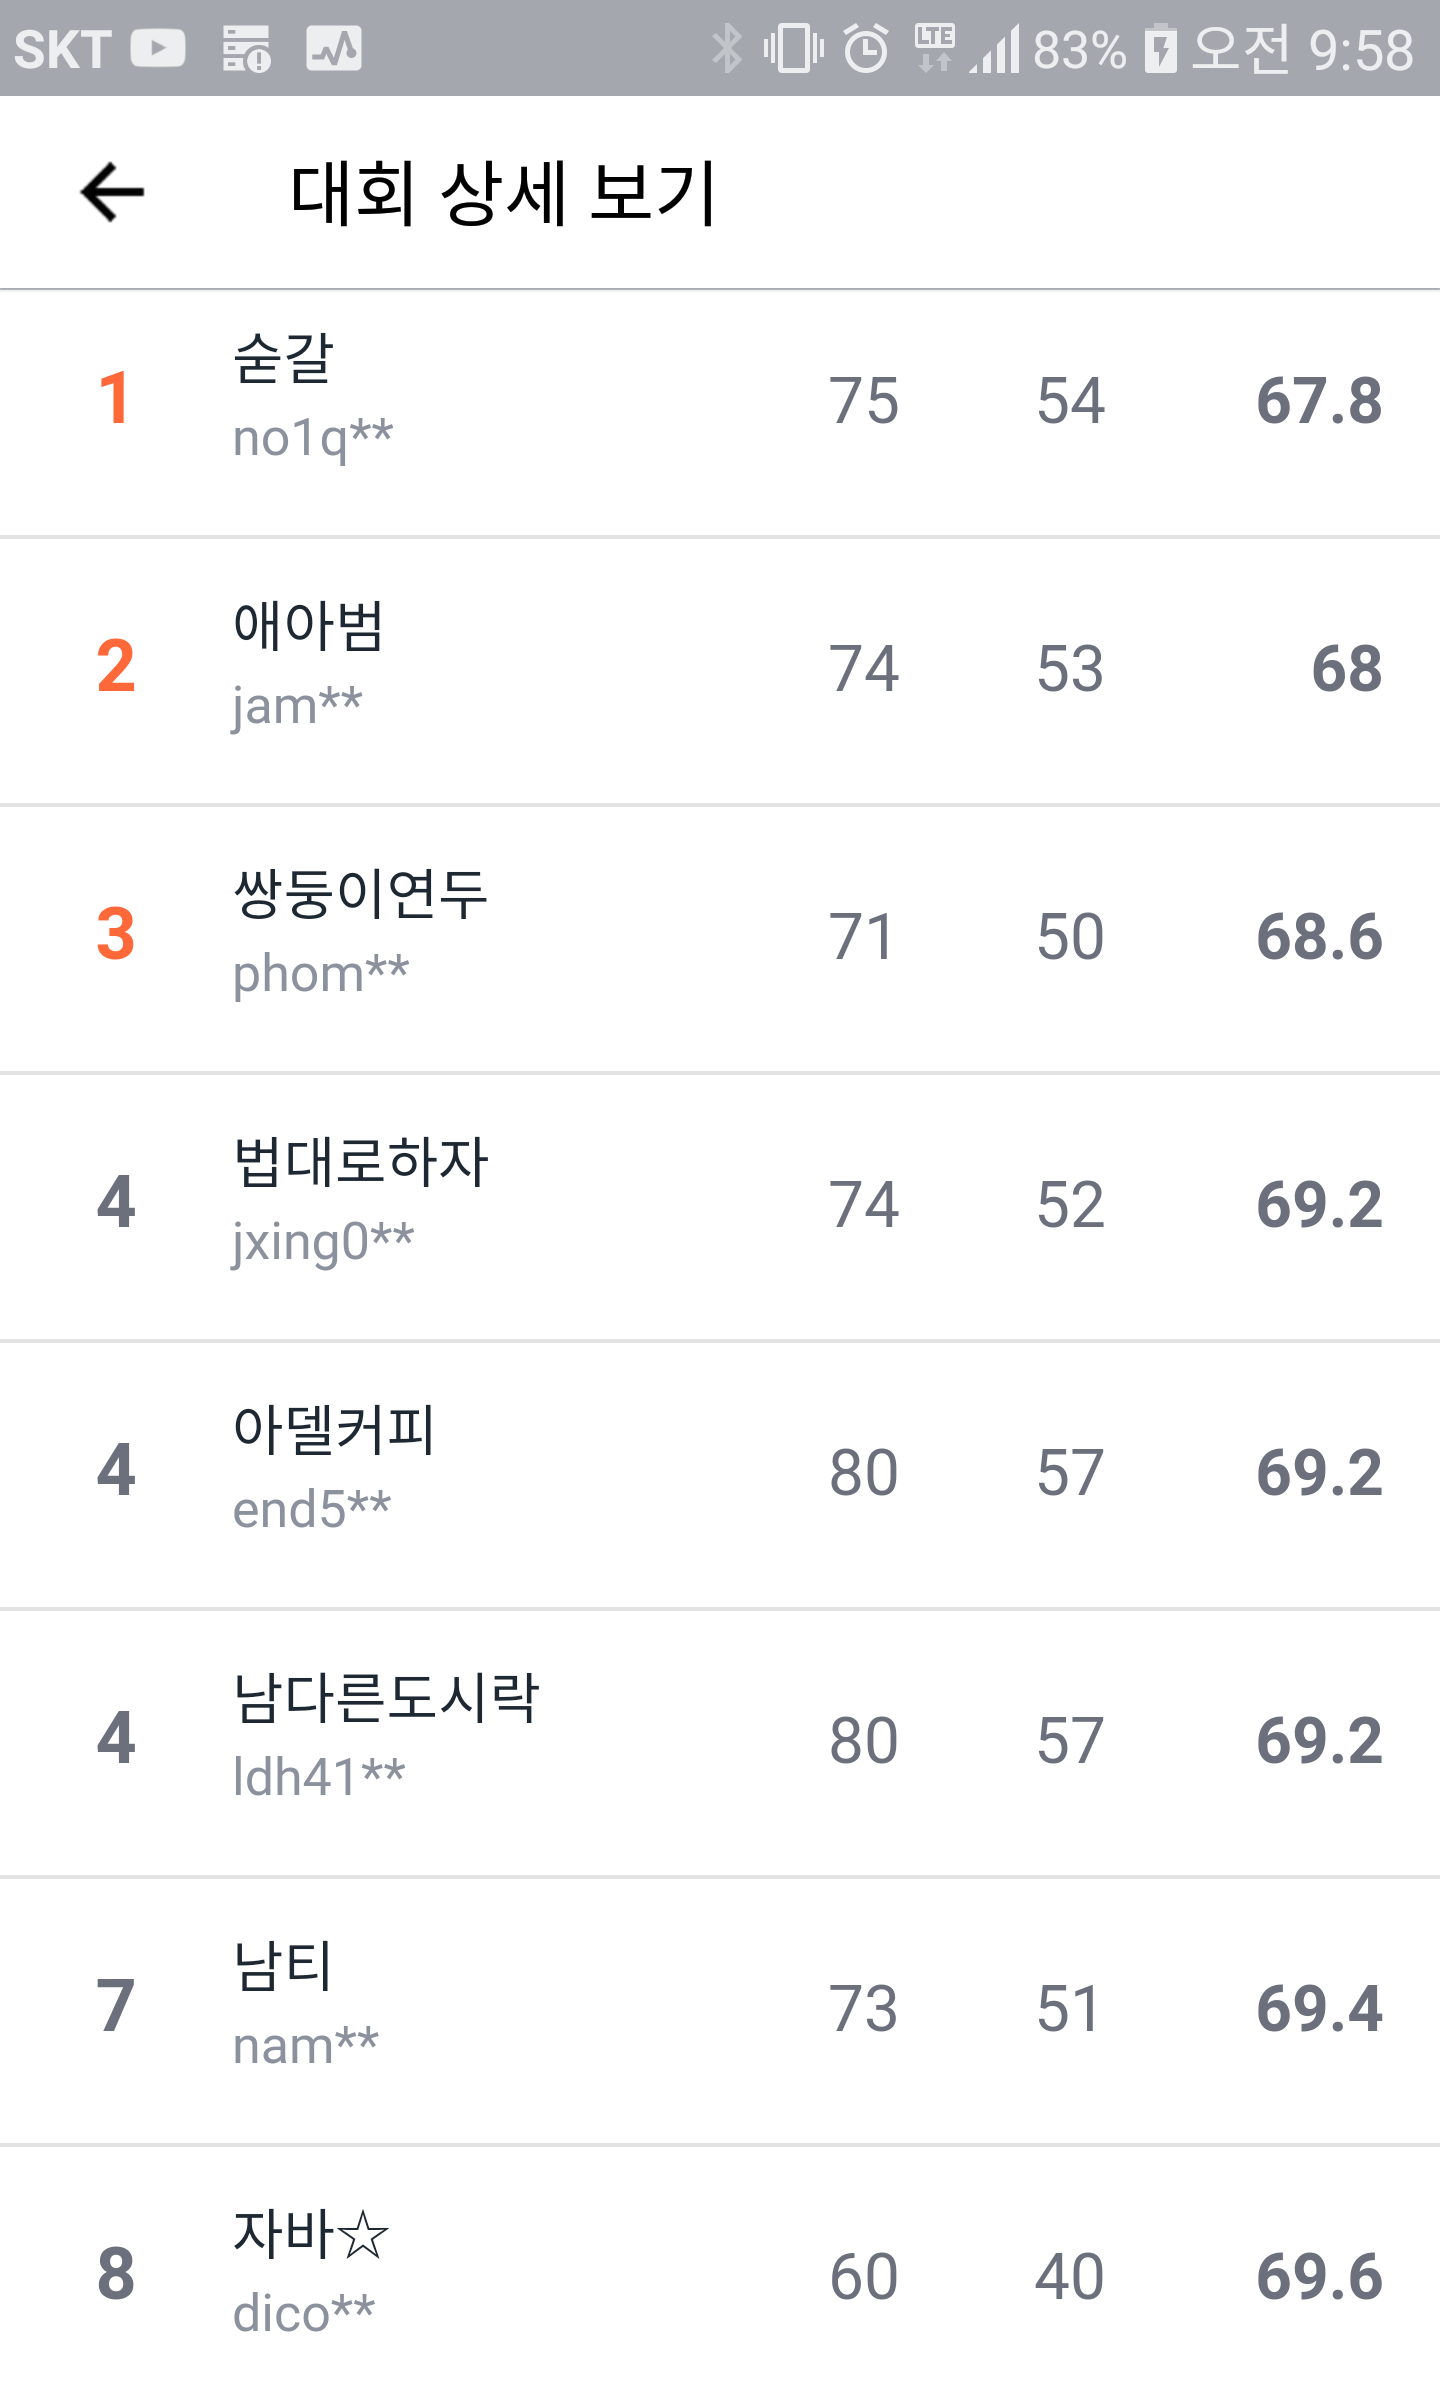Tap the 법대로하자 player name
1440x2392 pixels.
[x=360, y=1162]
